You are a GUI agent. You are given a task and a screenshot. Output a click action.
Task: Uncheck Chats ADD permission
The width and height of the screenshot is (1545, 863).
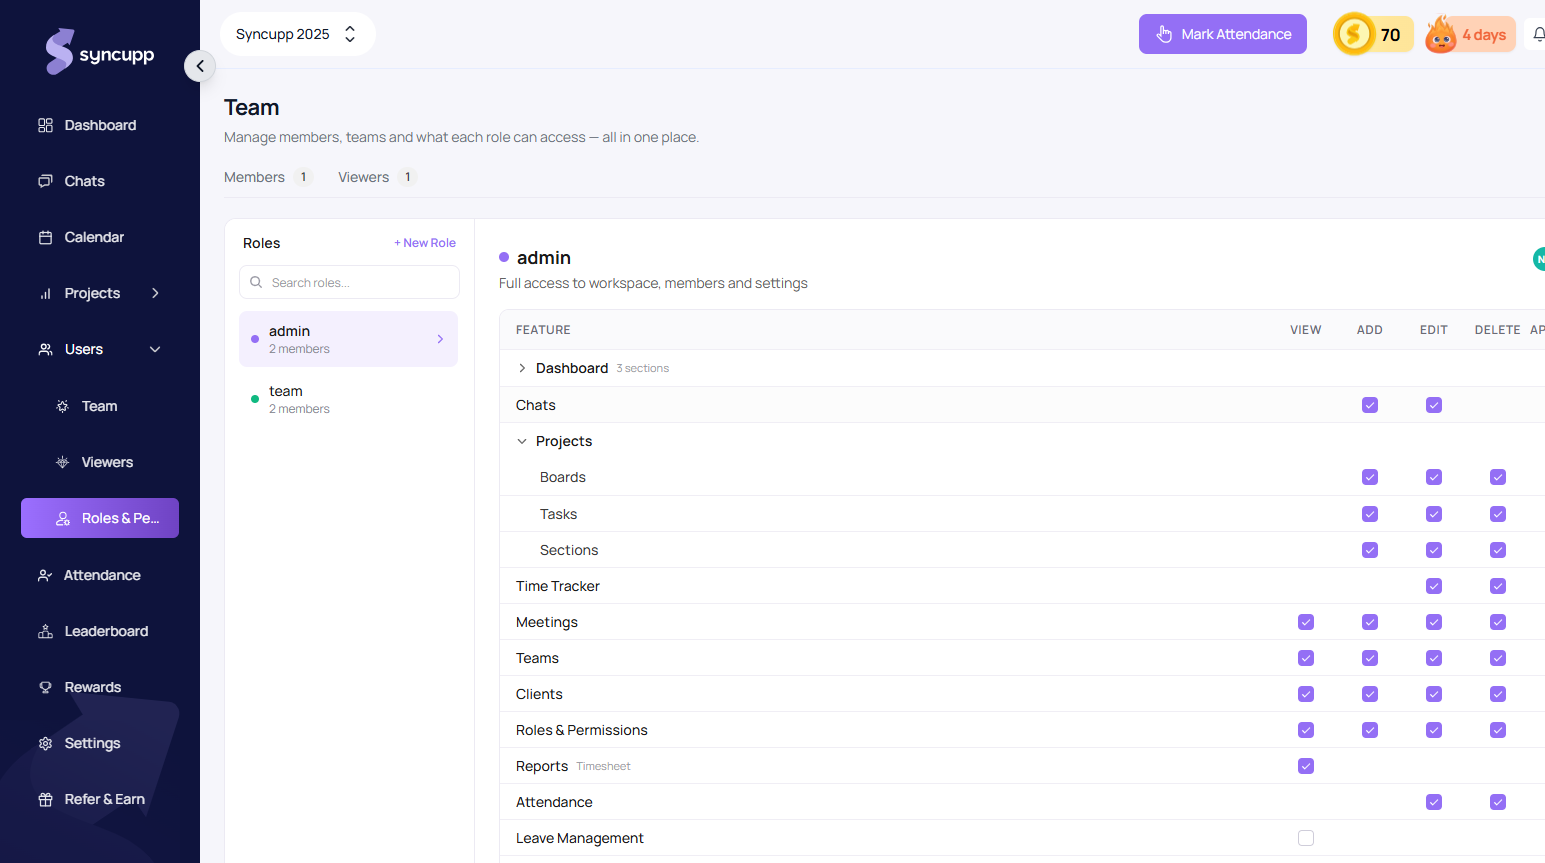tap(1370, 405)
